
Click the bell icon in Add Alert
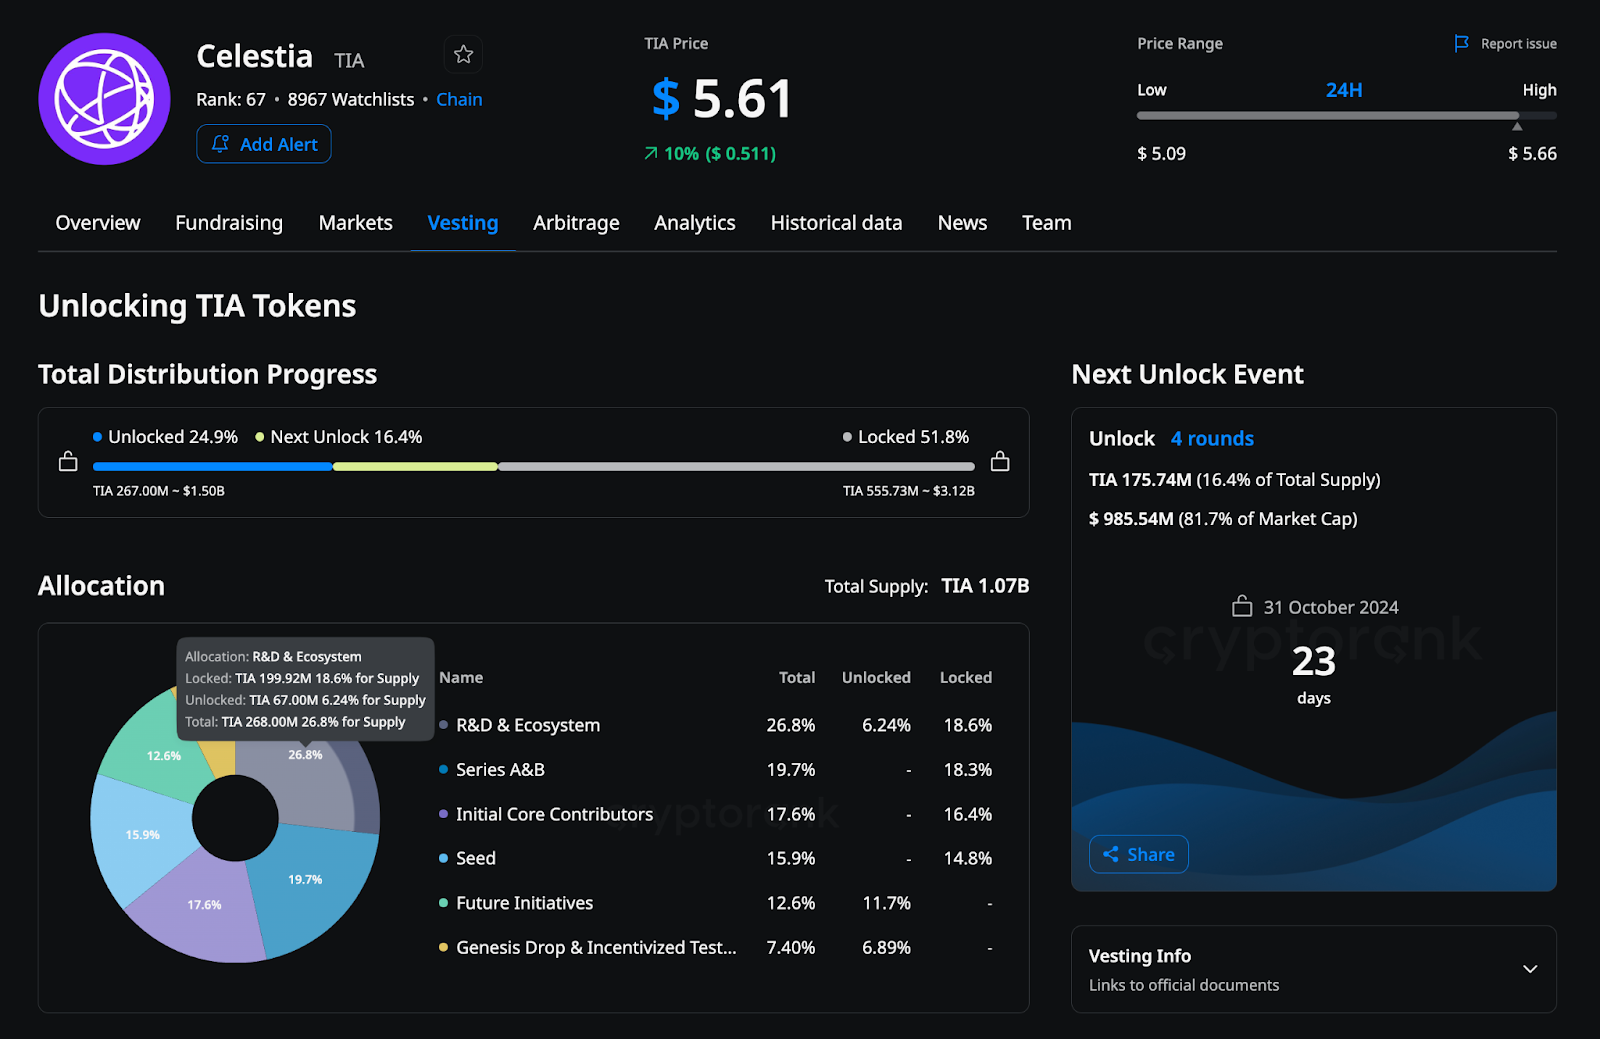point(220,144)
